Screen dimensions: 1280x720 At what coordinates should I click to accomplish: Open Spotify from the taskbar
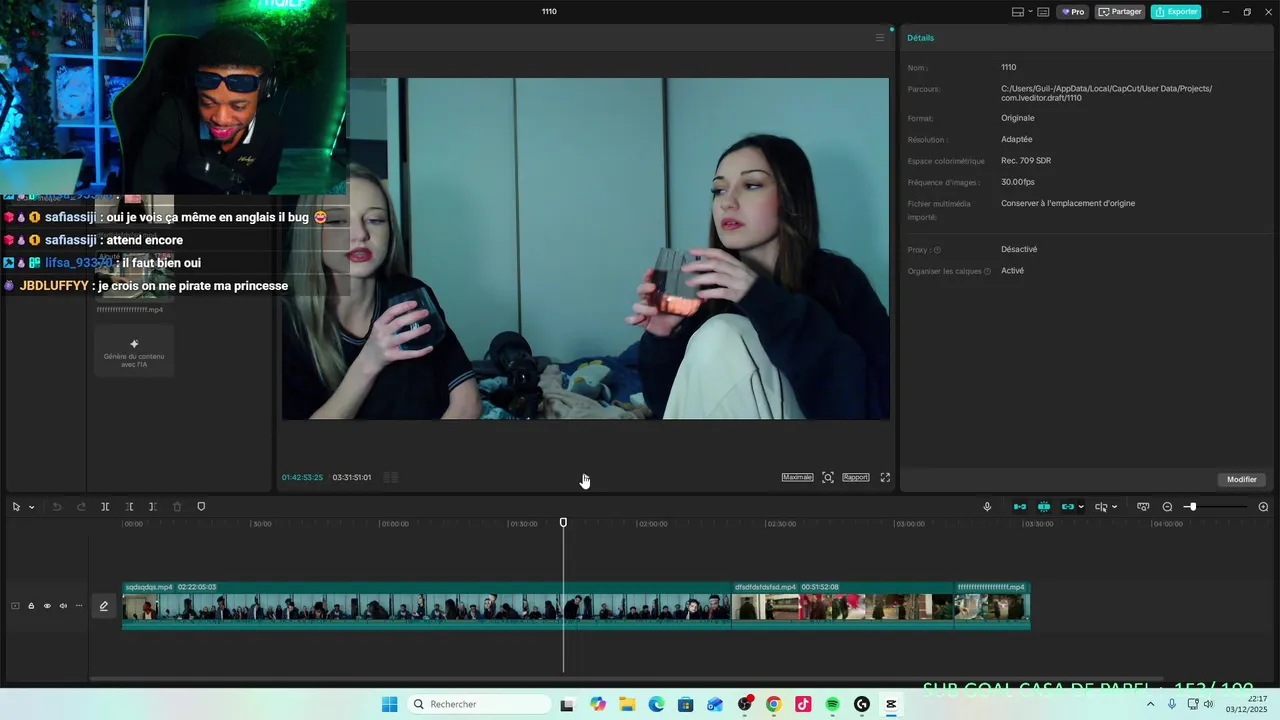832,704
